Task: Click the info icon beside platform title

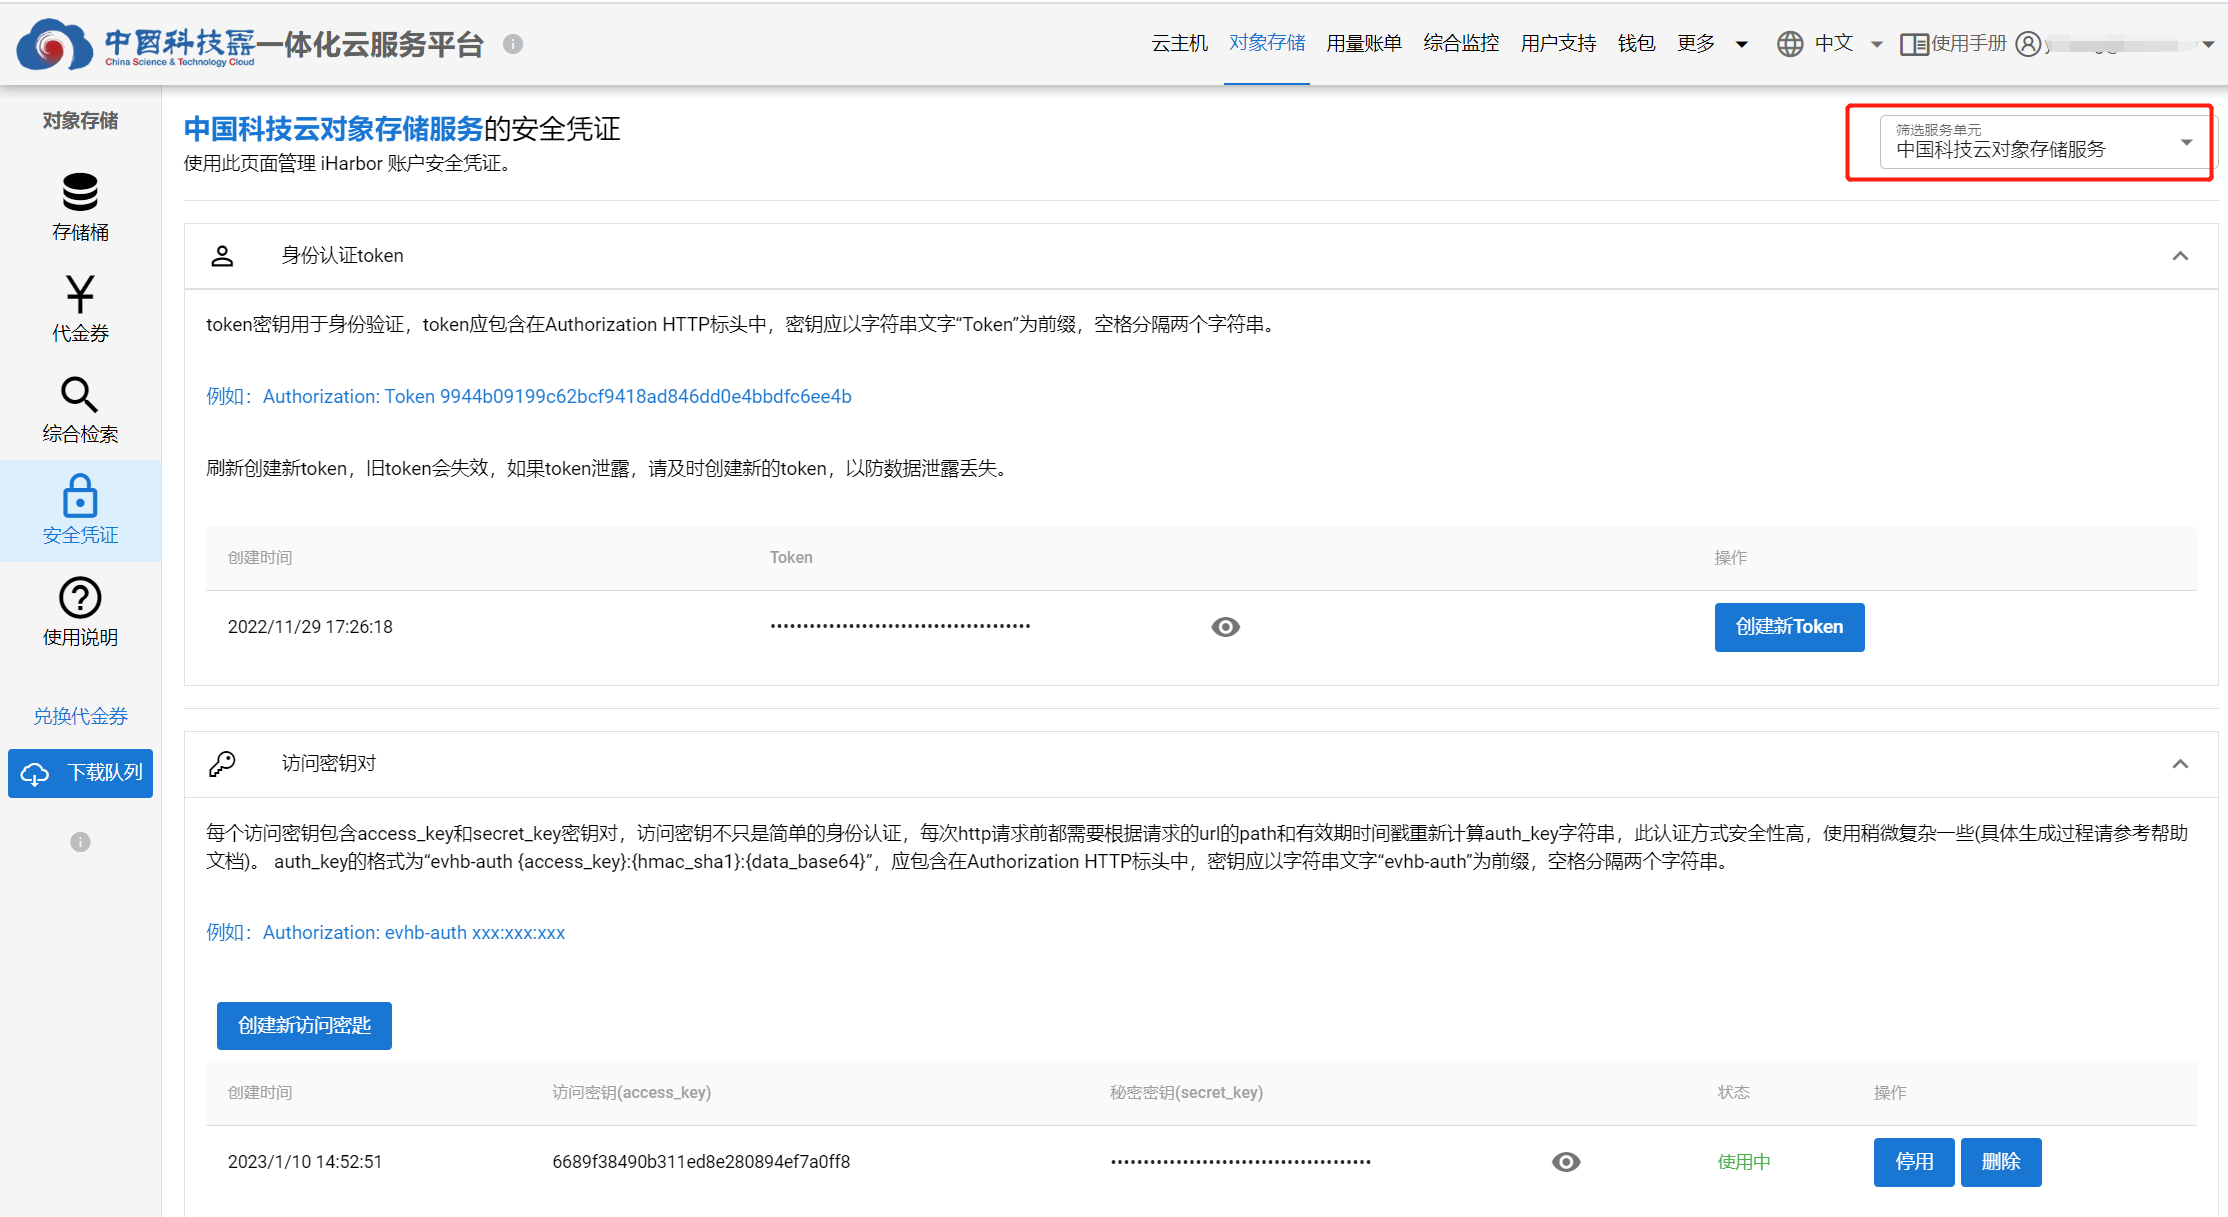Action: 513,44
